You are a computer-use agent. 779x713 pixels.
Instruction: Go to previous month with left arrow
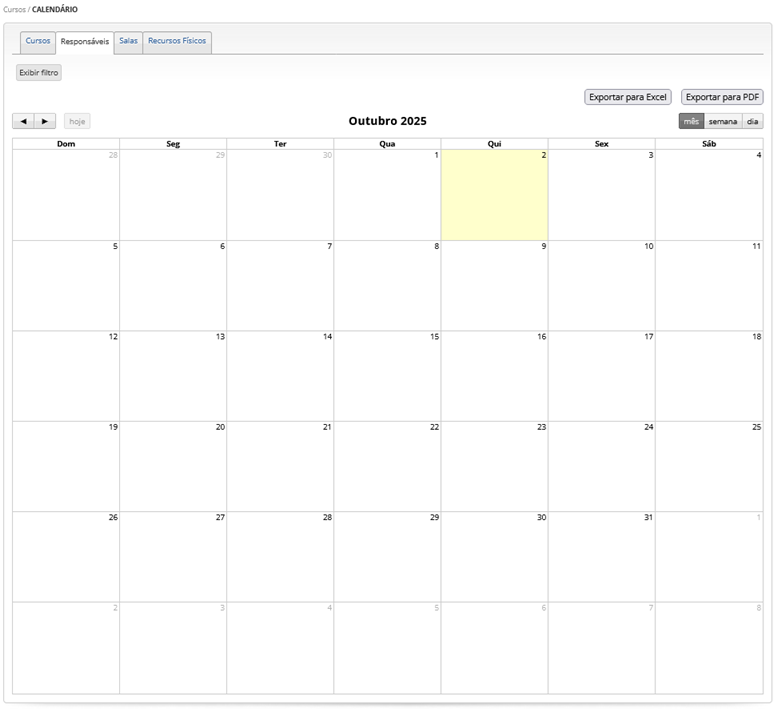click(x=23, y=121)
